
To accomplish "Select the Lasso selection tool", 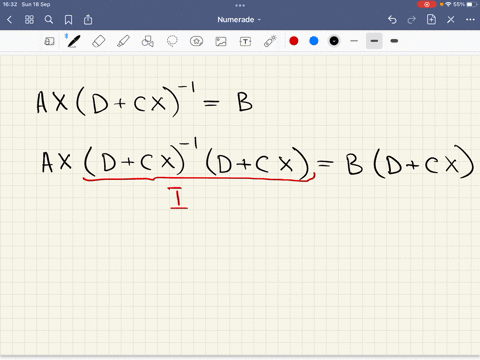I will coord(172,41).
